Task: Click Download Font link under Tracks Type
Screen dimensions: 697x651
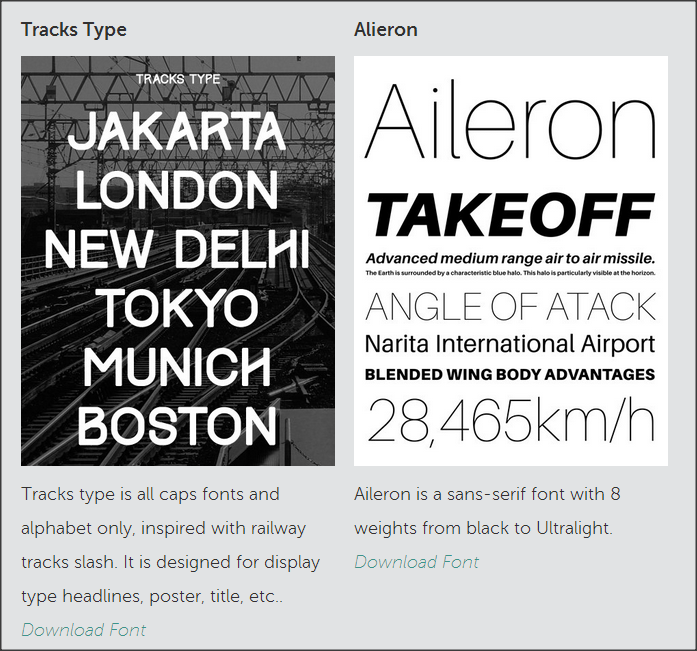Action: pyautogui.click(x=84, y=630)
